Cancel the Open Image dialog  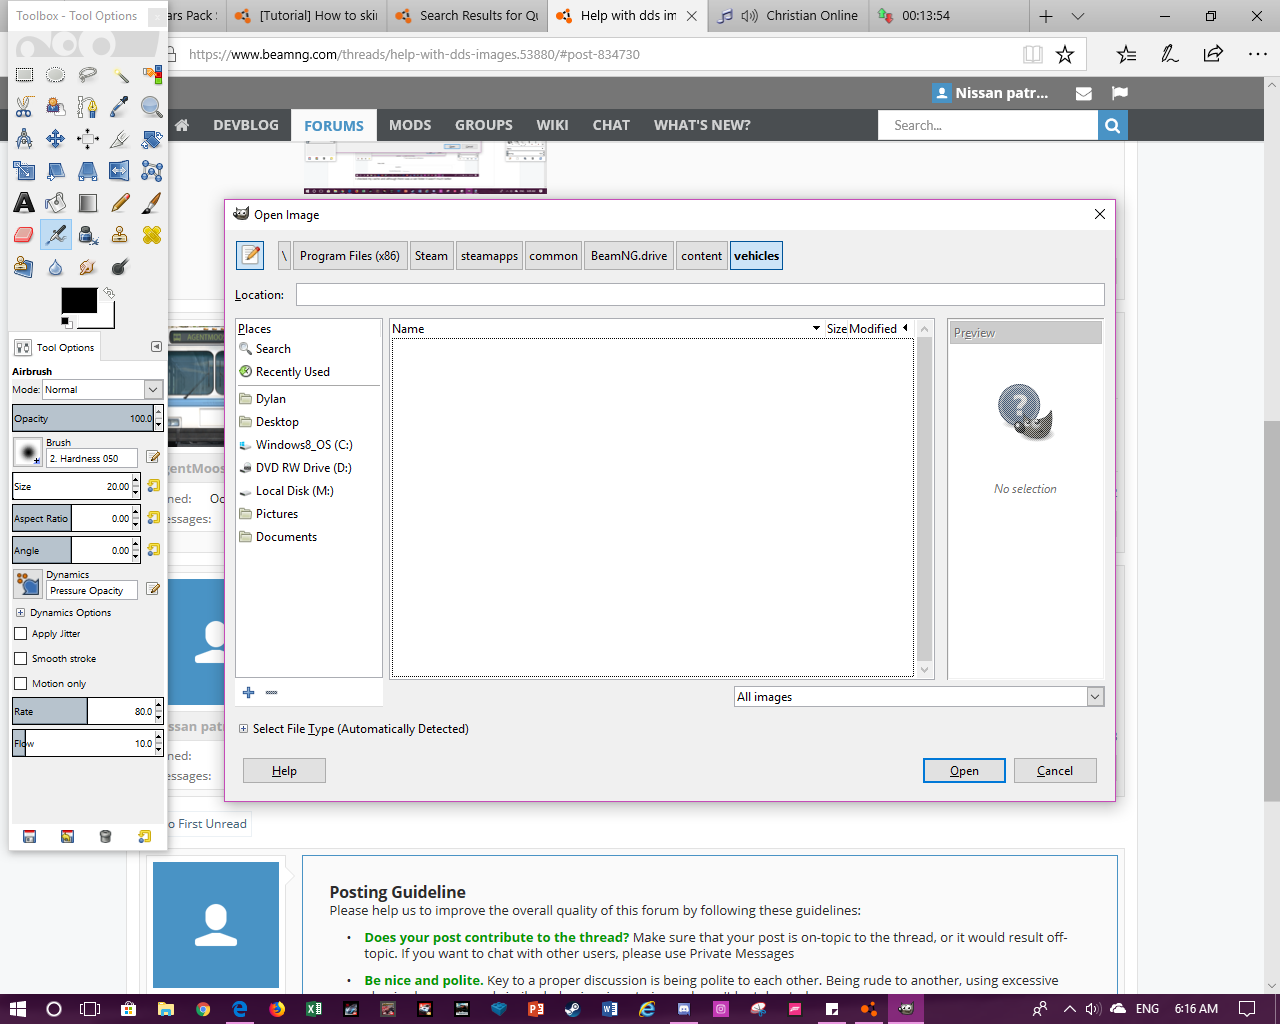1055,770
